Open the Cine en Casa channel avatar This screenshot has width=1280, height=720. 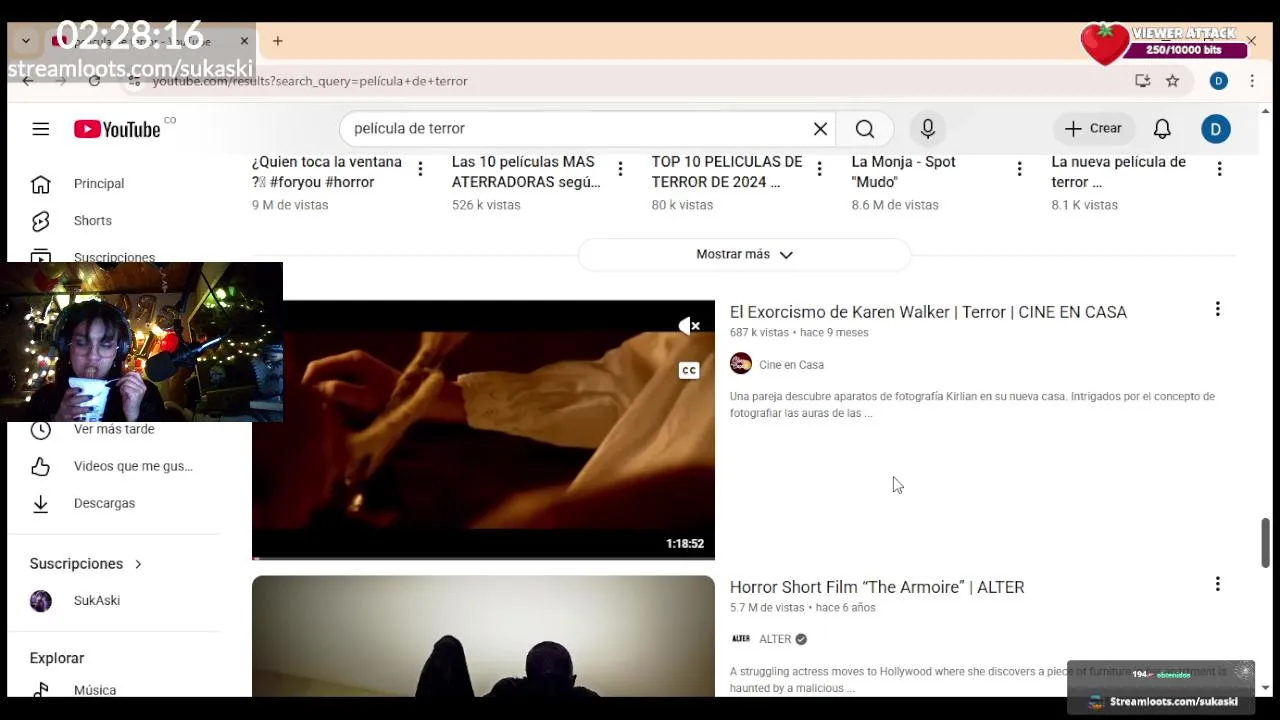(741, 364)
